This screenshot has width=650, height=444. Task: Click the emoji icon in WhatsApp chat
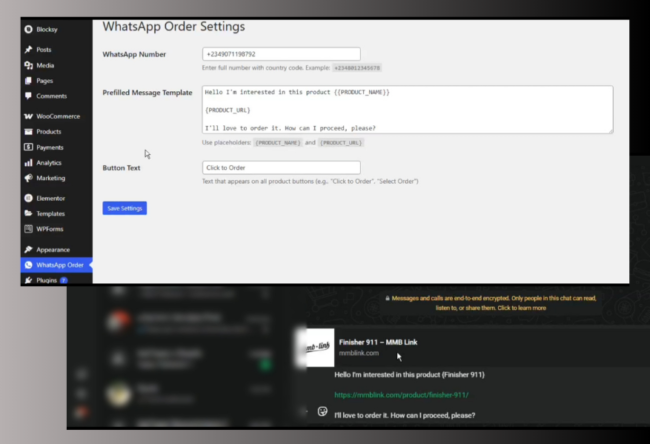click(323, 411)
